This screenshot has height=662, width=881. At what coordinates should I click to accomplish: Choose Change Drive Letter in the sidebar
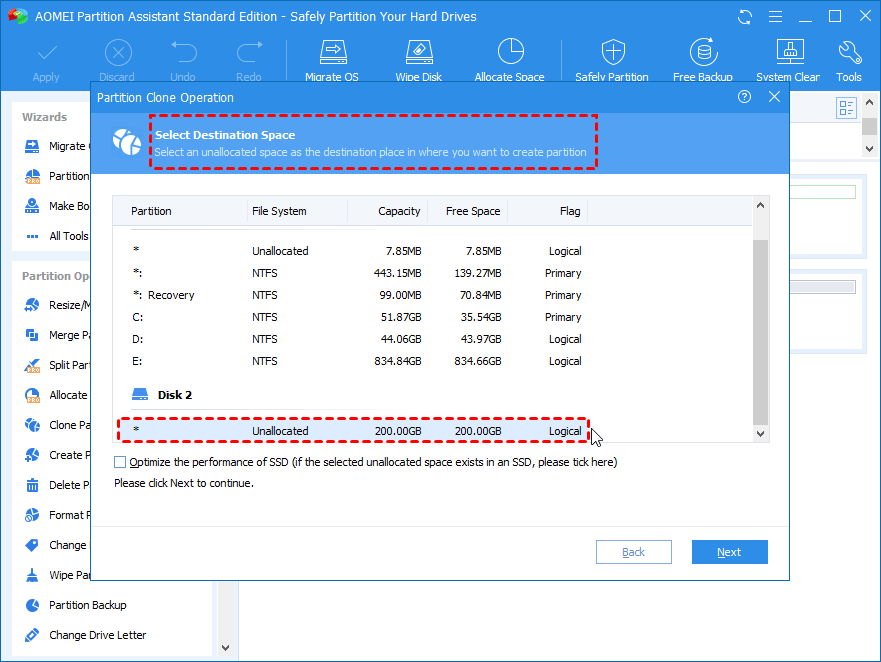tap(97, 635)
